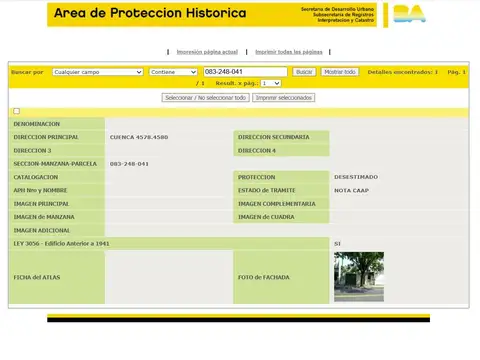Click the 'IMAGEN ADICIONAL' label
The image size is (480, 360).
(x=42, y=230)
